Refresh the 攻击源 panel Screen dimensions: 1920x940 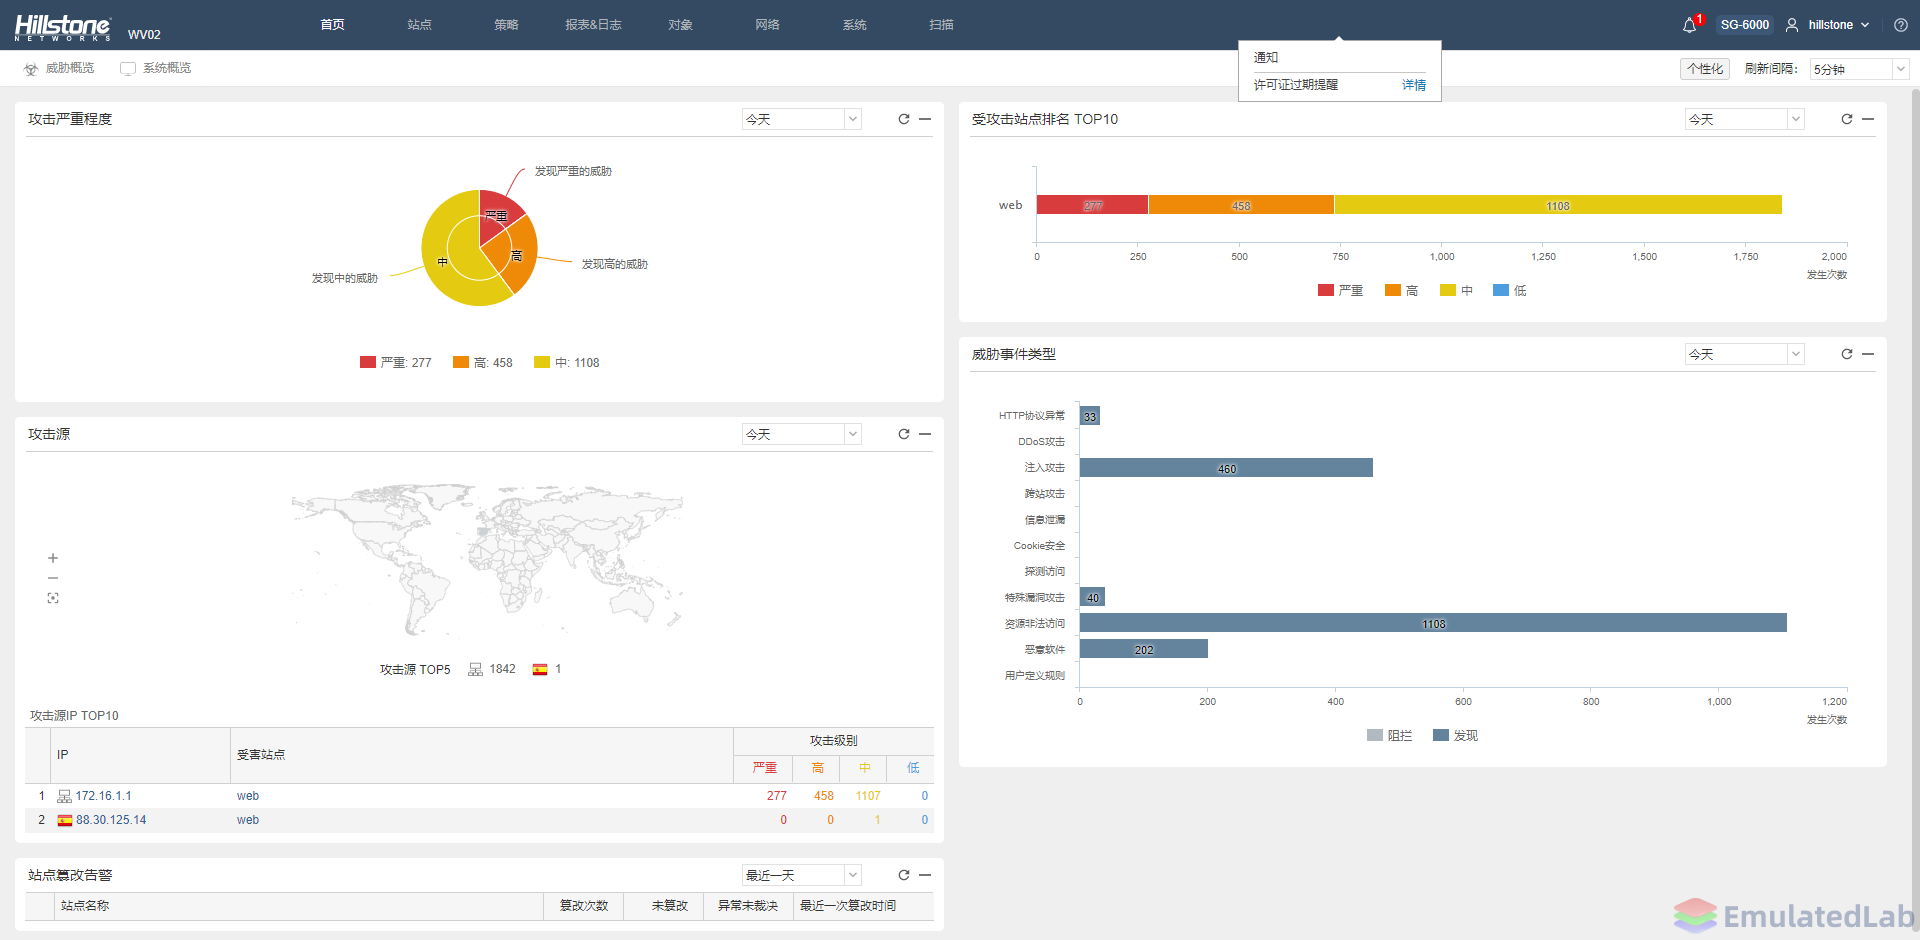(x=904, y=434)
